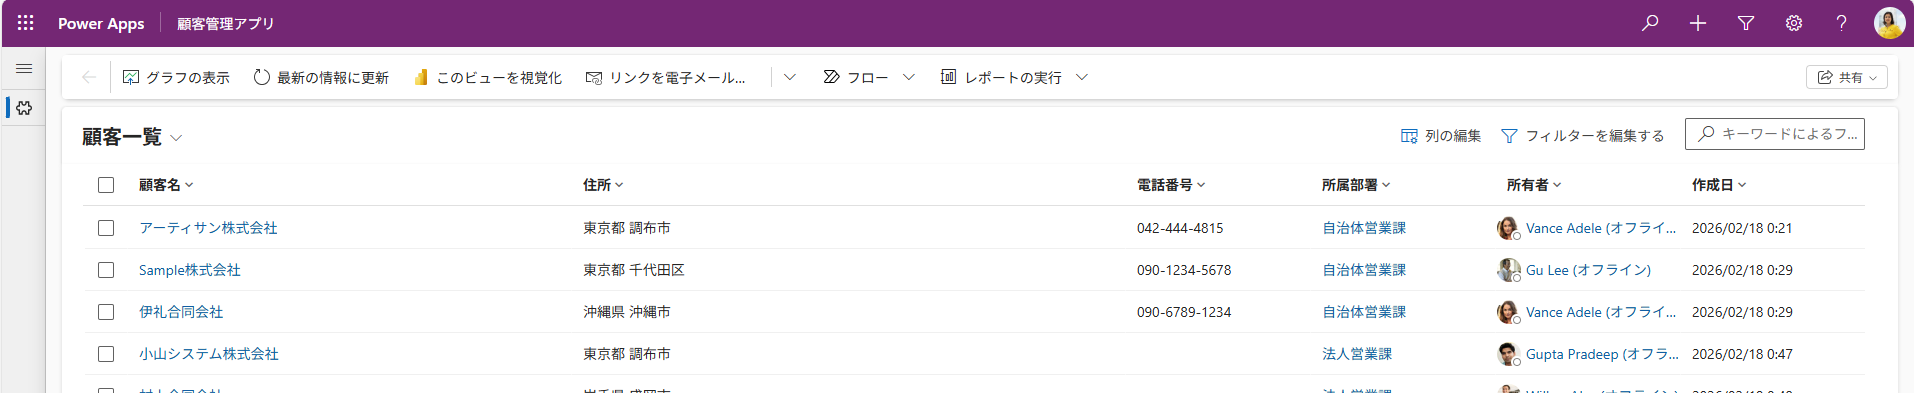Expand dropdown arrow next to email link
The width and height of the screenshot is (1914, 393).
(x=790, y=77)
